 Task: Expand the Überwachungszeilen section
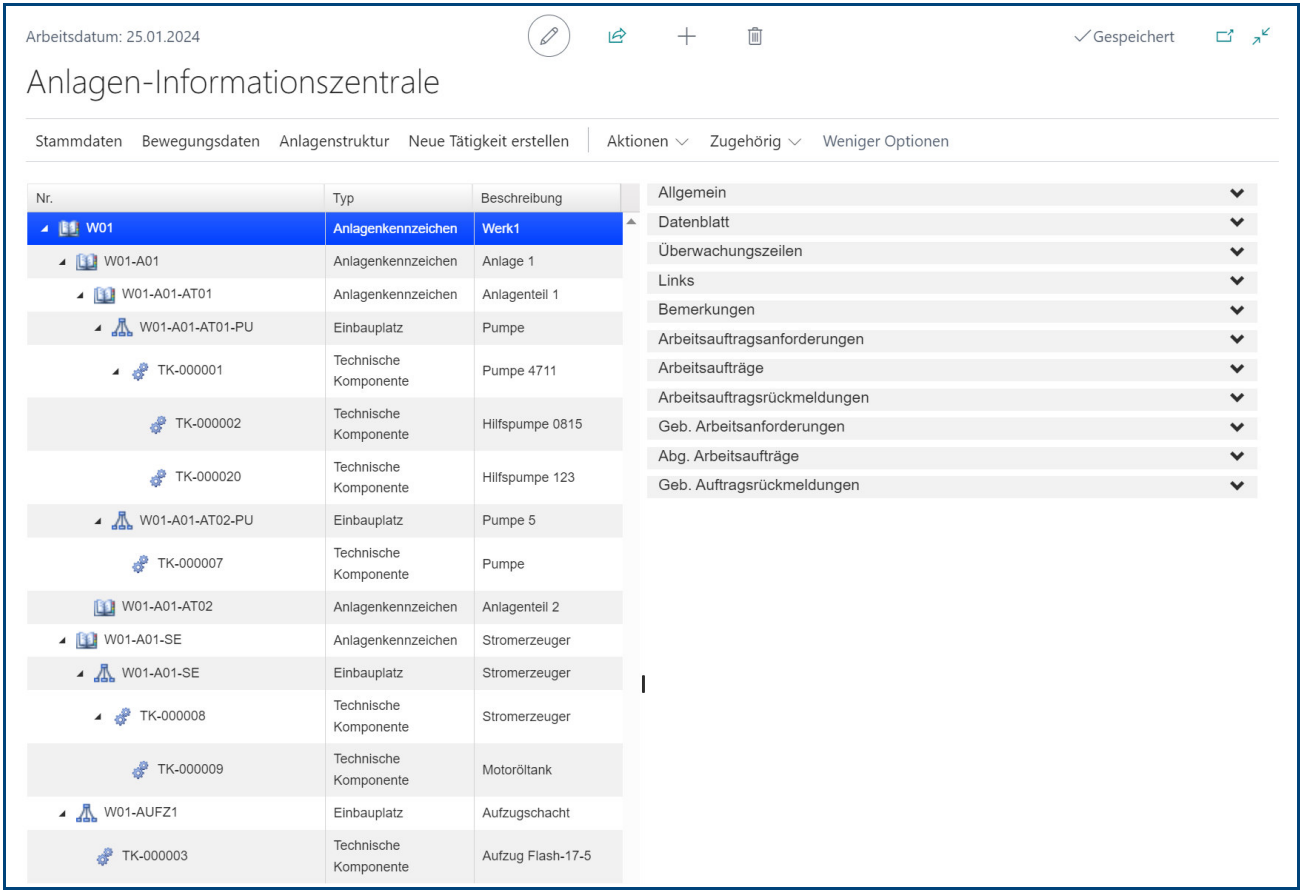[952, 252]
